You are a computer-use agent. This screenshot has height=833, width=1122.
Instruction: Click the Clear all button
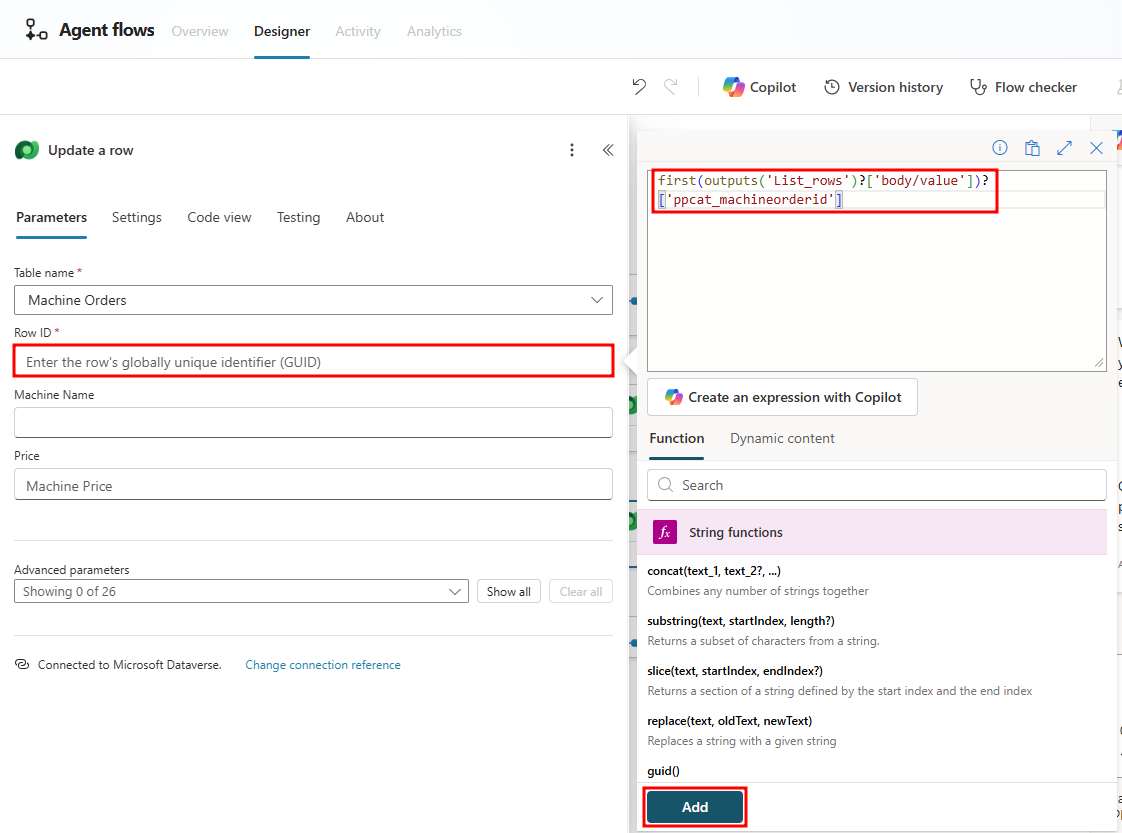pos(581,591)
